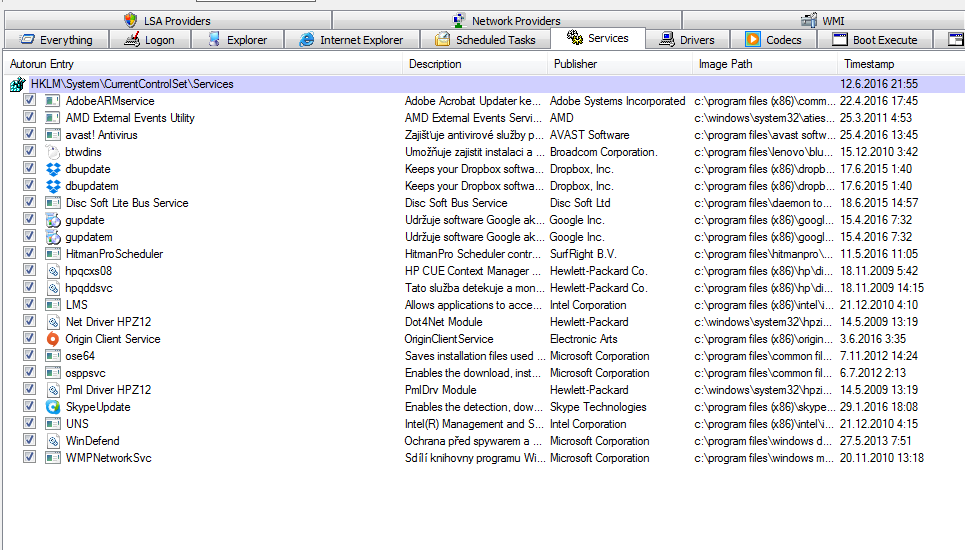Click the SkypeUpdate entry icon

tap(53, 407)
